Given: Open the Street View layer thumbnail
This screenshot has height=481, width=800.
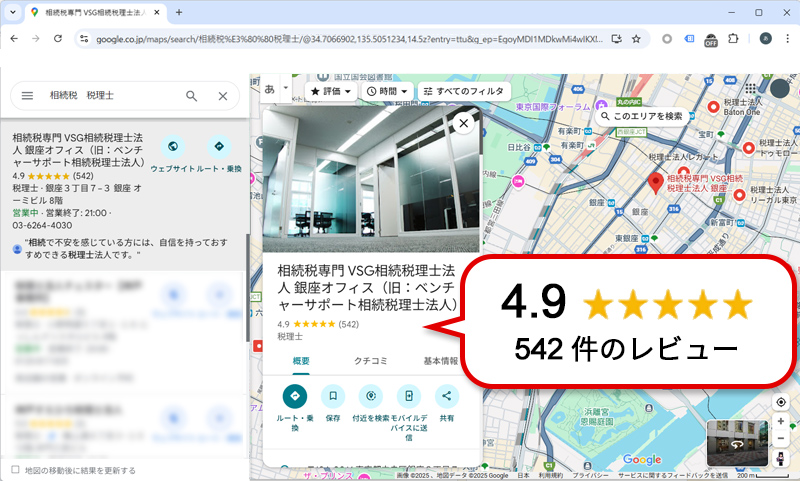Looking at the screenshot, I should 737,443.
